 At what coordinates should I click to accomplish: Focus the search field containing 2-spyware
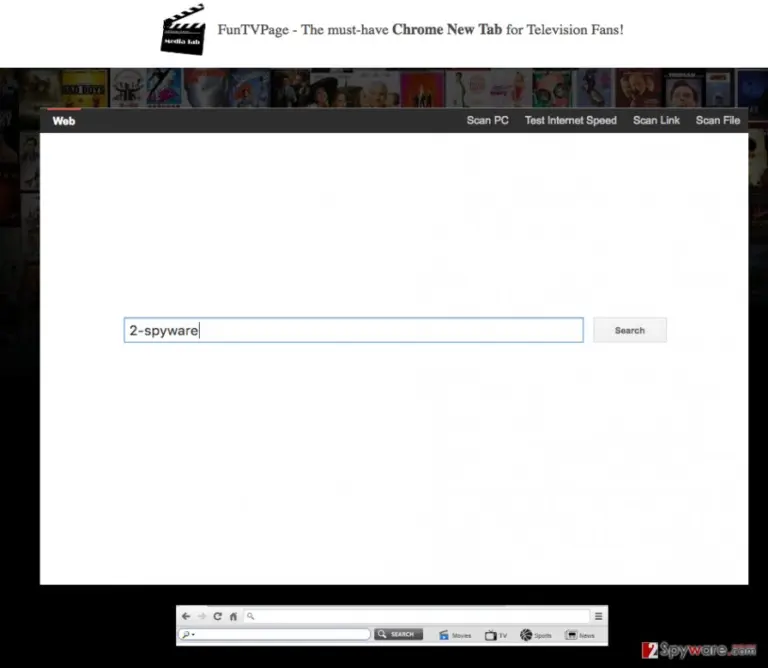pyautogui.click(x=354, y=330)
